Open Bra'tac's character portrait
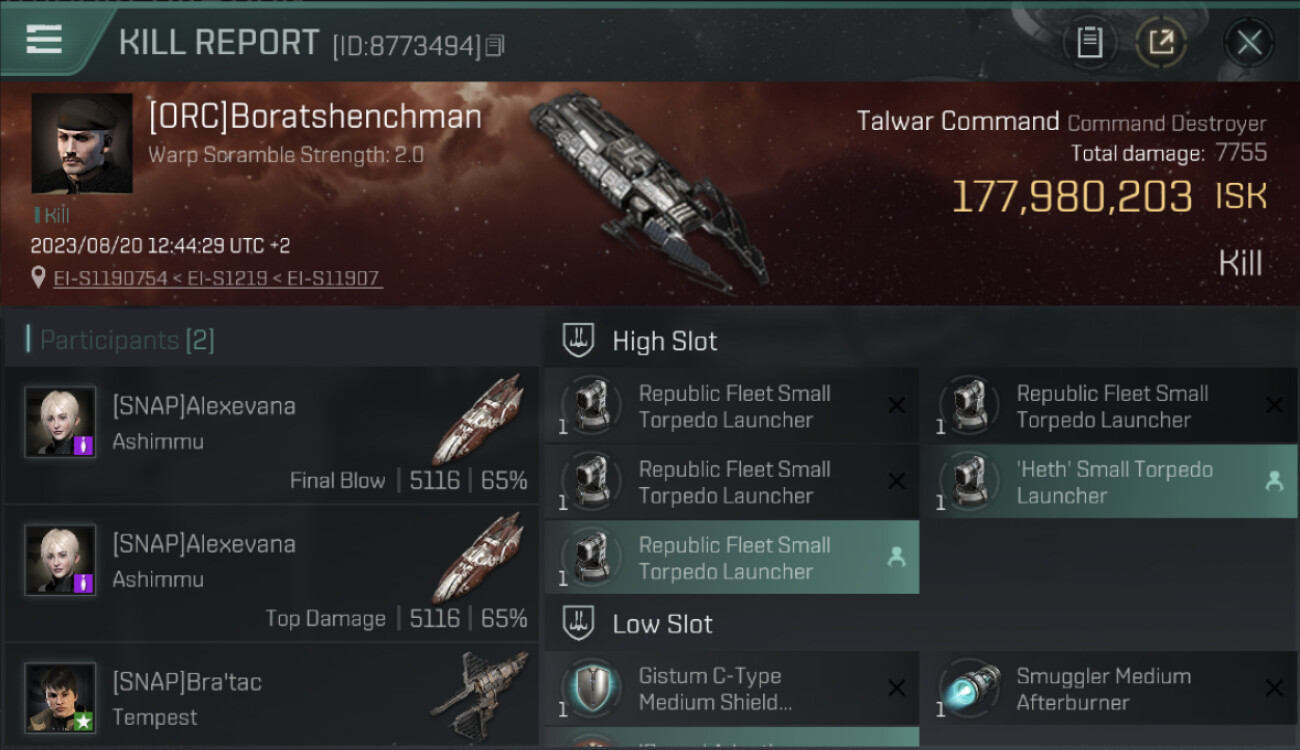 coord(60,696)
